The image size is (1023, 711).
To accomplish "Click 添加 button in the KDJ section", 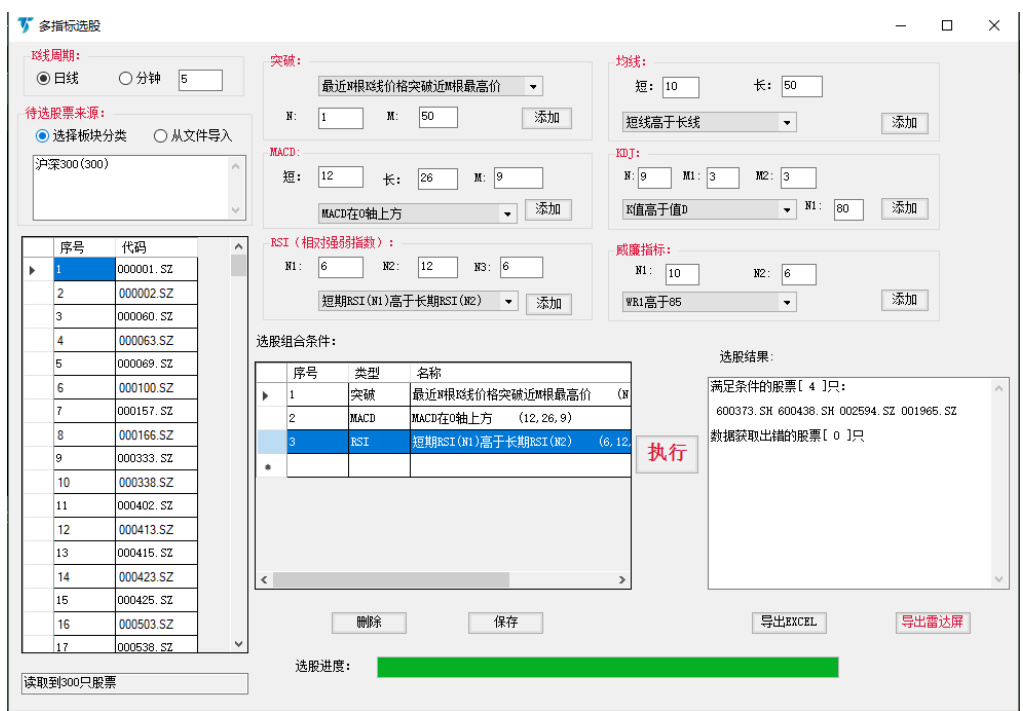I will 904,208.
